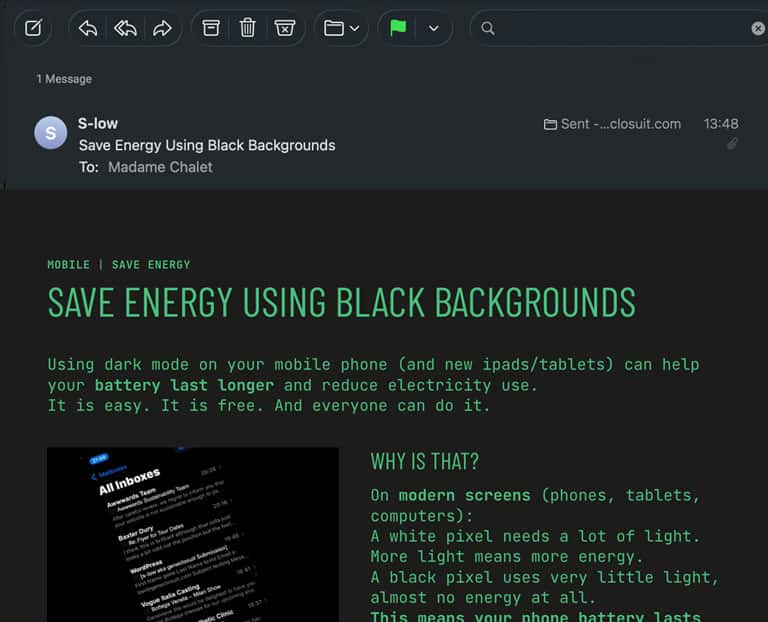Toggle the green flag on message
This screenshot has height=622, width=768.
click(398, 28)
